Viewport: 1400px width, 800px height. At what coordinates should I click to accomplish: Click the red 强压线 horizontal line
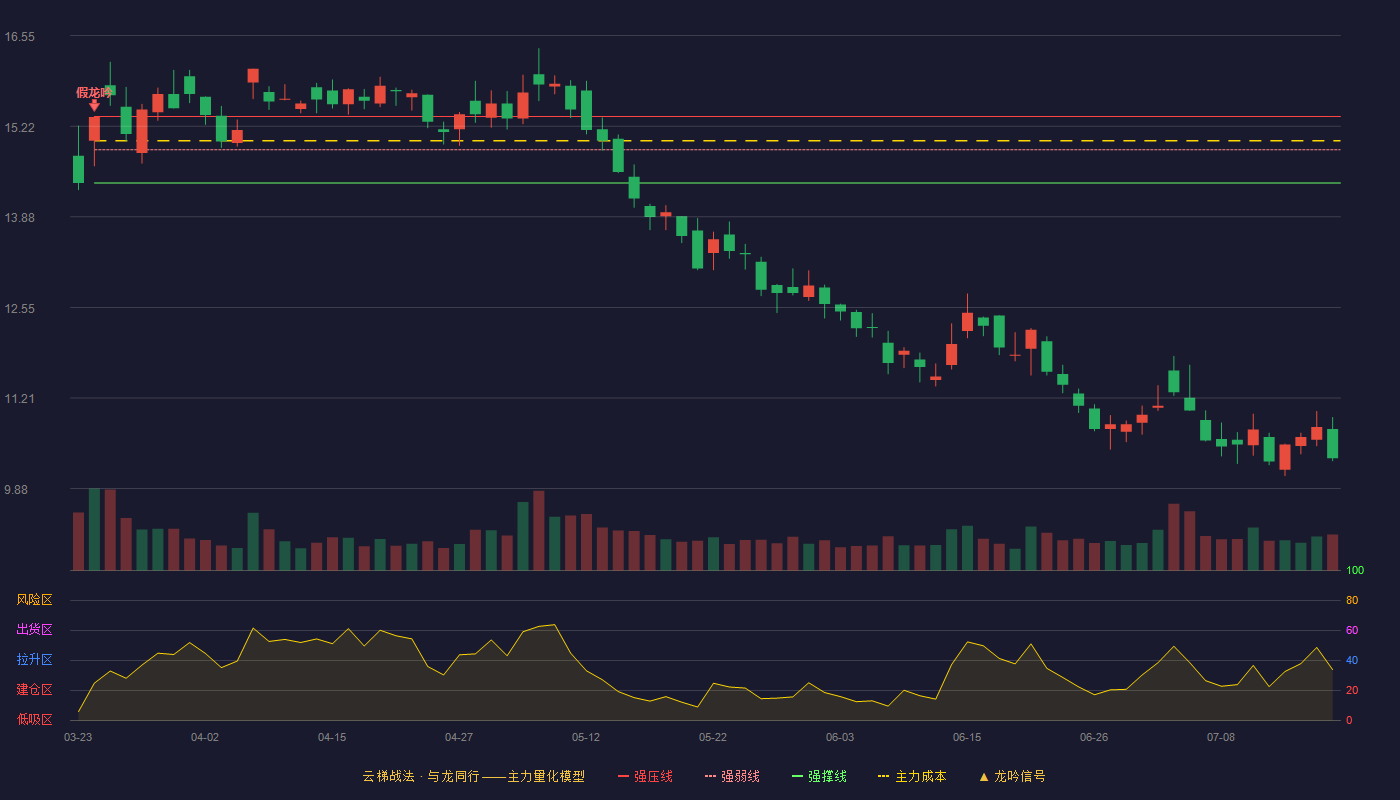(717, 117)
